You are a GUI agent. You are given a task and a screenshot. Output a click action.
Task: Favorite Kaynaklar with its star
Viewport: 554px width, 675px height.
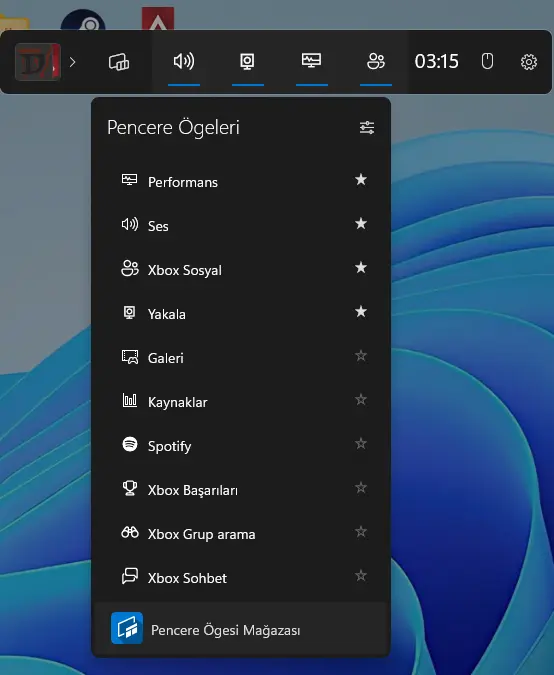pos(361,399)
